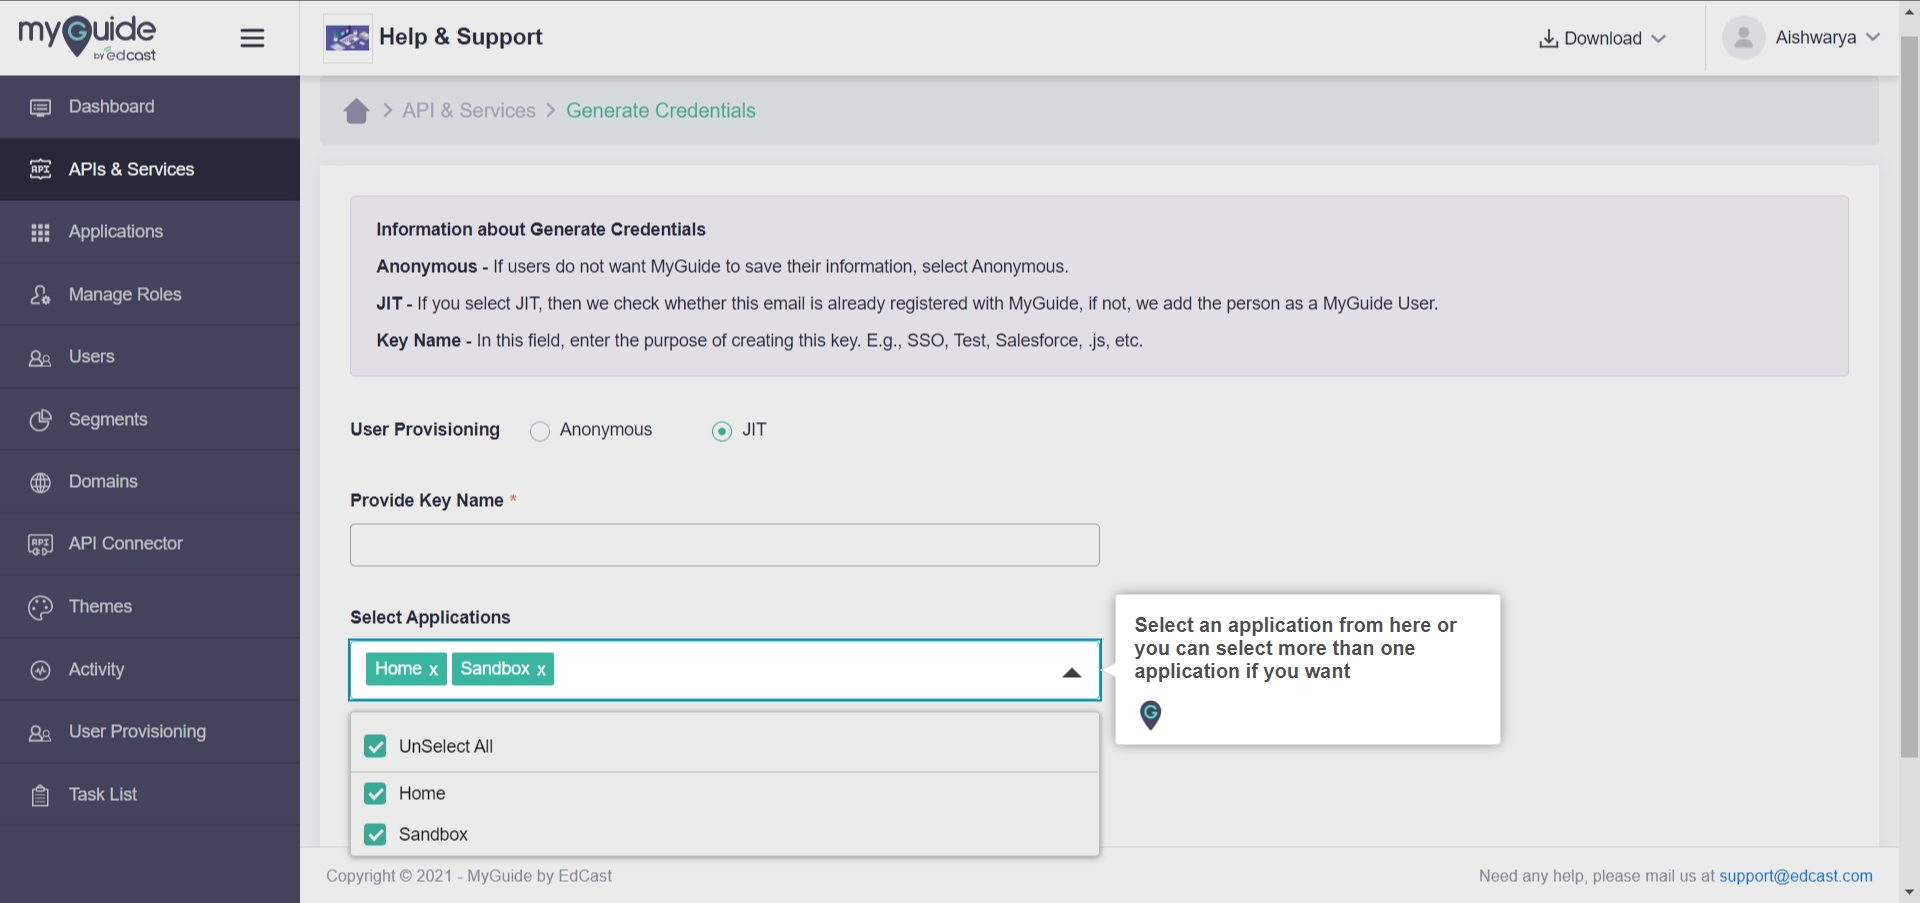Click the MyGuide by EdCast logo
The height and width of the screenshot is (903, 1920).
coord(87,38)
